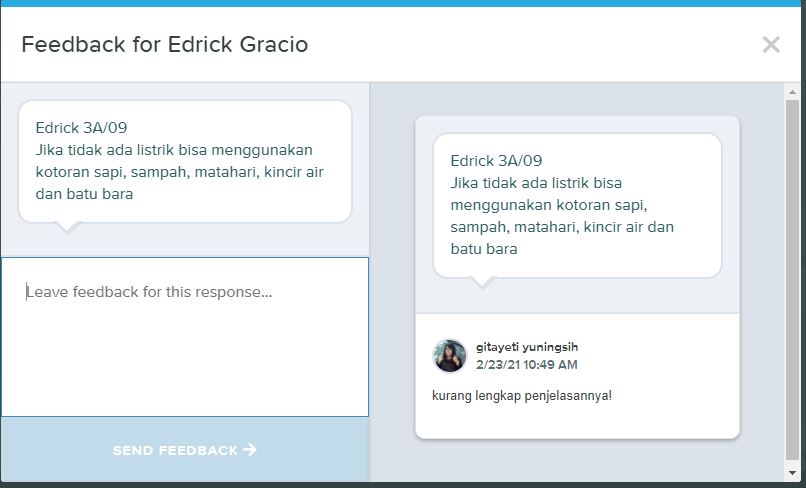
Task: Click the vertical scrollbar thumb in feedback panel
Action: click(792, 282)
